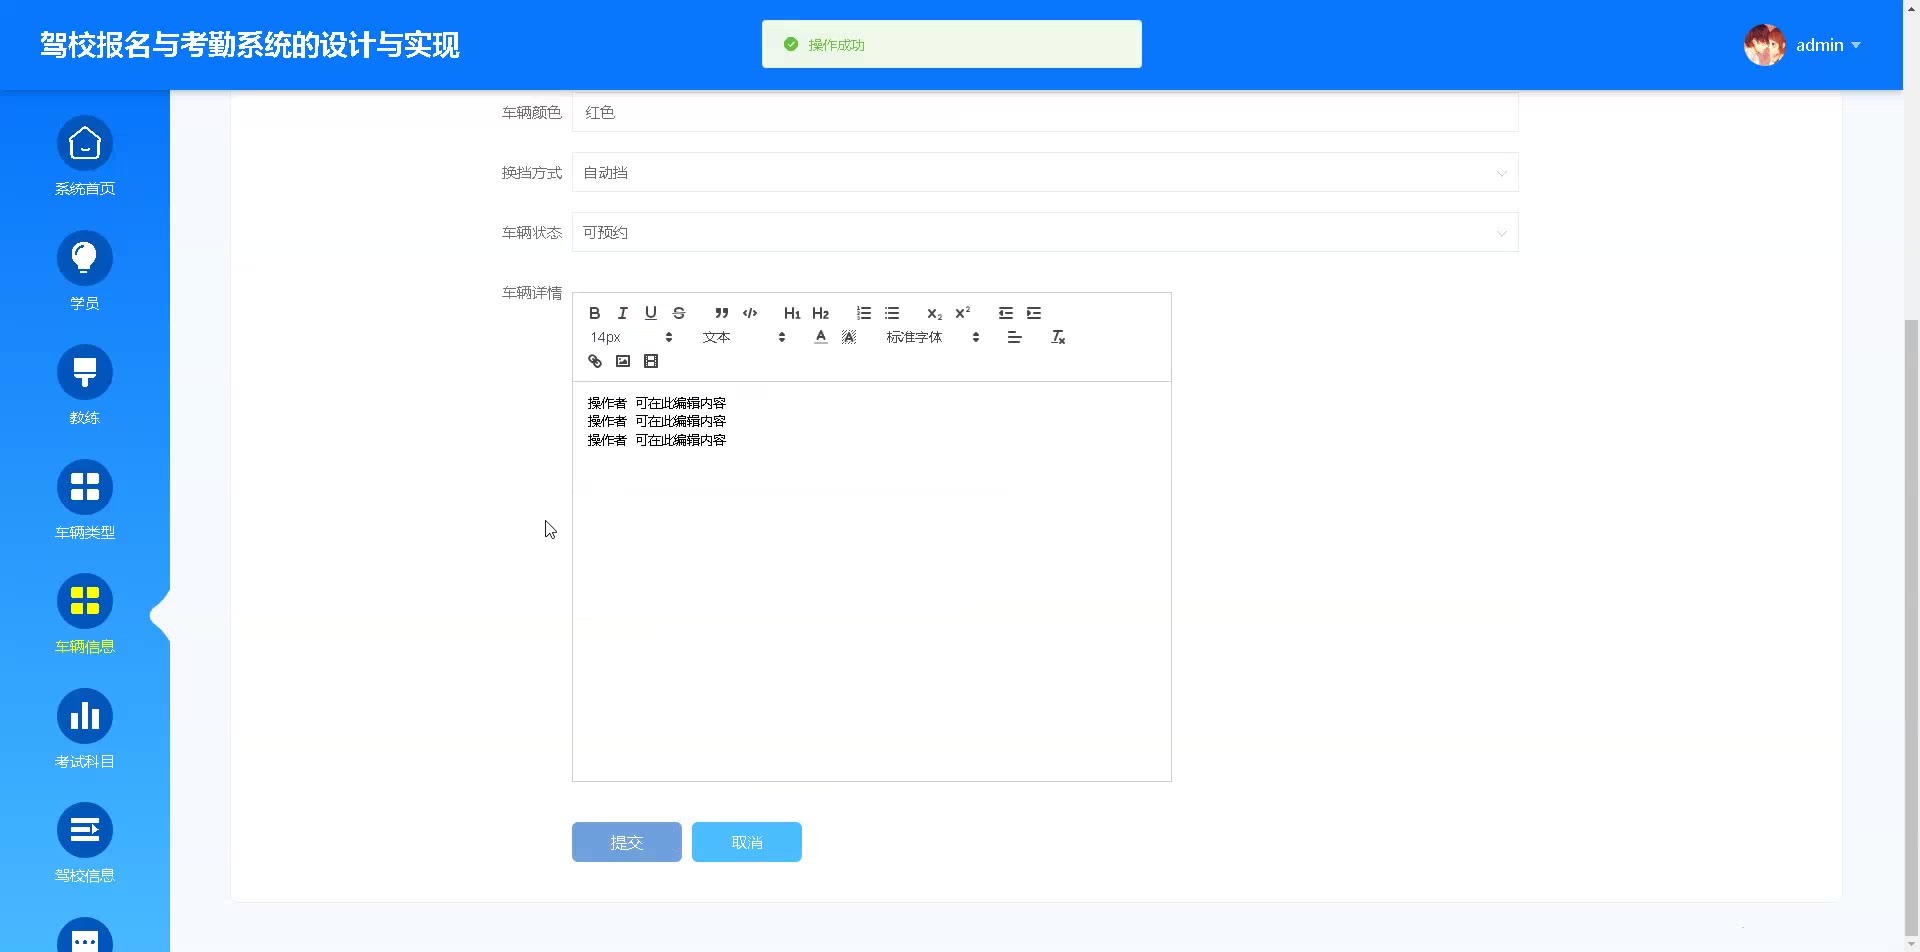The width and height of the screenshot is (1920, 952).
Task: Increase the text indent
Action: [x=1034, y=313]
